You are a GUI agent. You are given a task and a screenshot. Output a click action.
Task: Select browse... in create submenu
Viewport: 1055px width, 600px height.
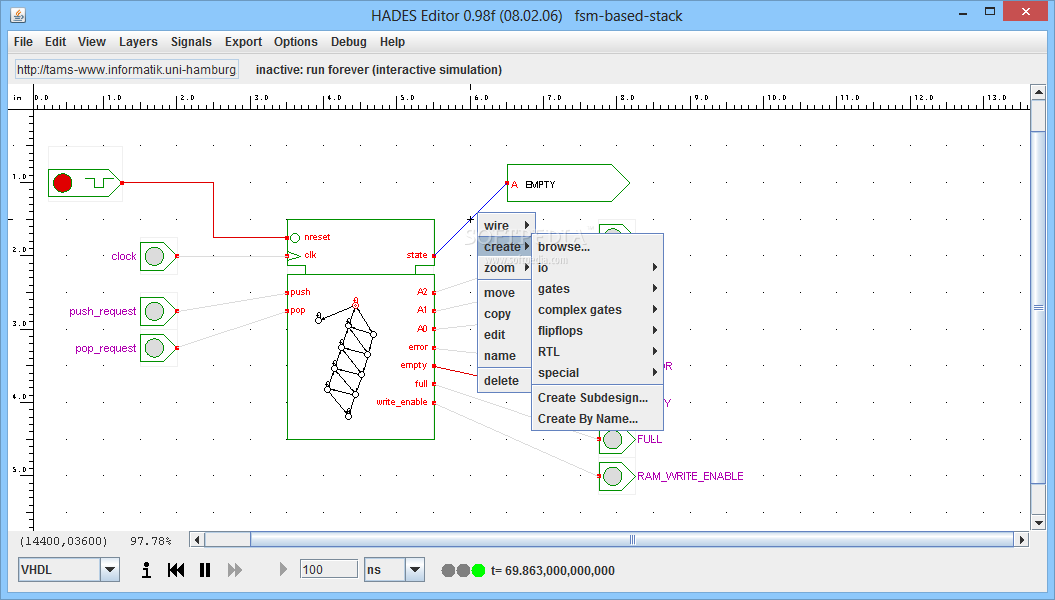(x=597, y=247)
